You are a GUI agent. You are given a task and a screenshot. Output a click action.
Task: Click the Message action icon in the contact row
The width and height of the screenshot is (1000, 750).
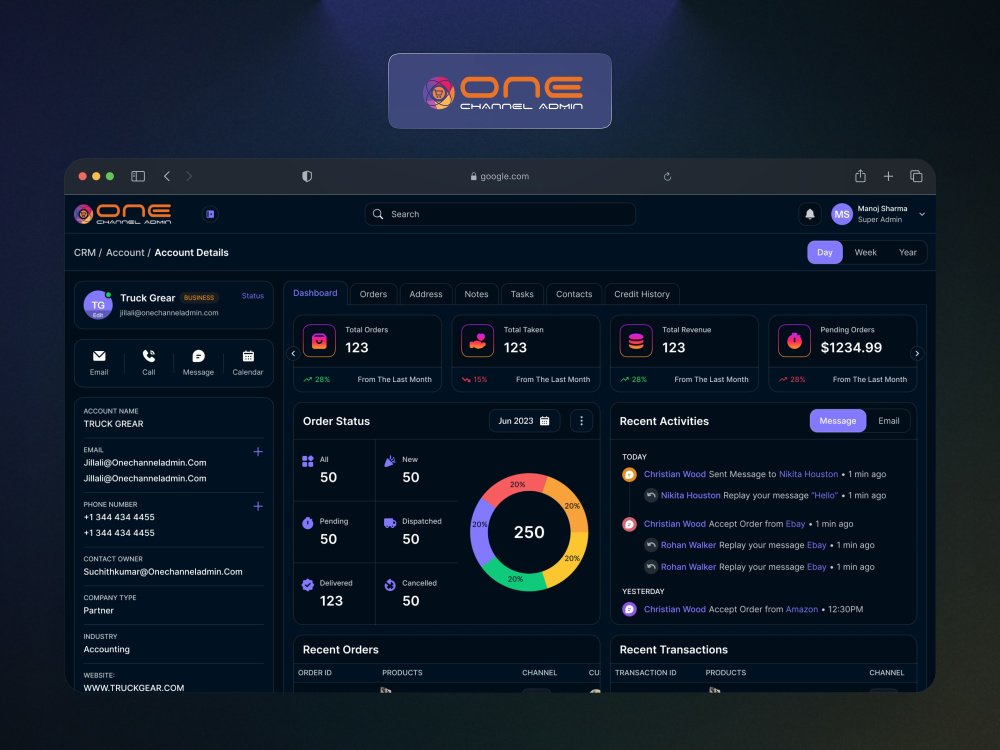[x=198, y=356]
